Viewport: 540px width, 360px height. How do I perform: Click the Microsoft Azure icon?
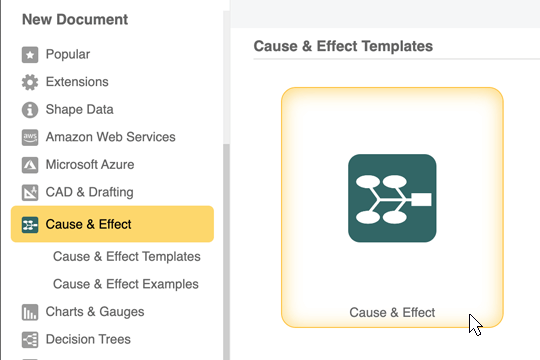tap(30, 165)
